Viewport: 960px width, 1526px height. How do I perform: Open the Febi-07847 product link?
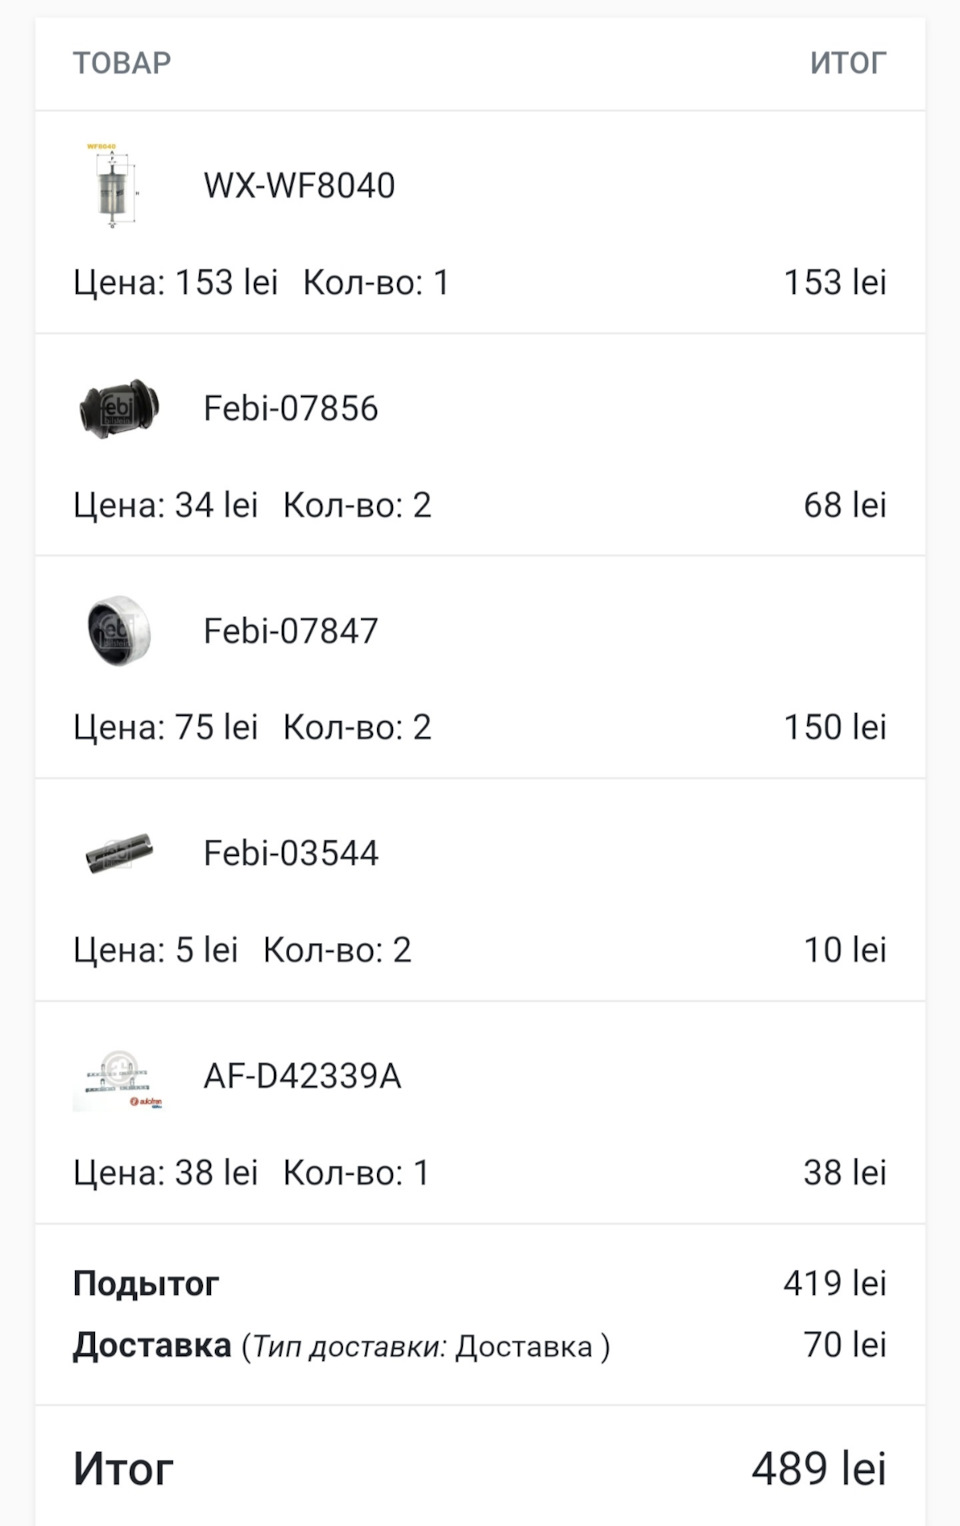(291, 631)
